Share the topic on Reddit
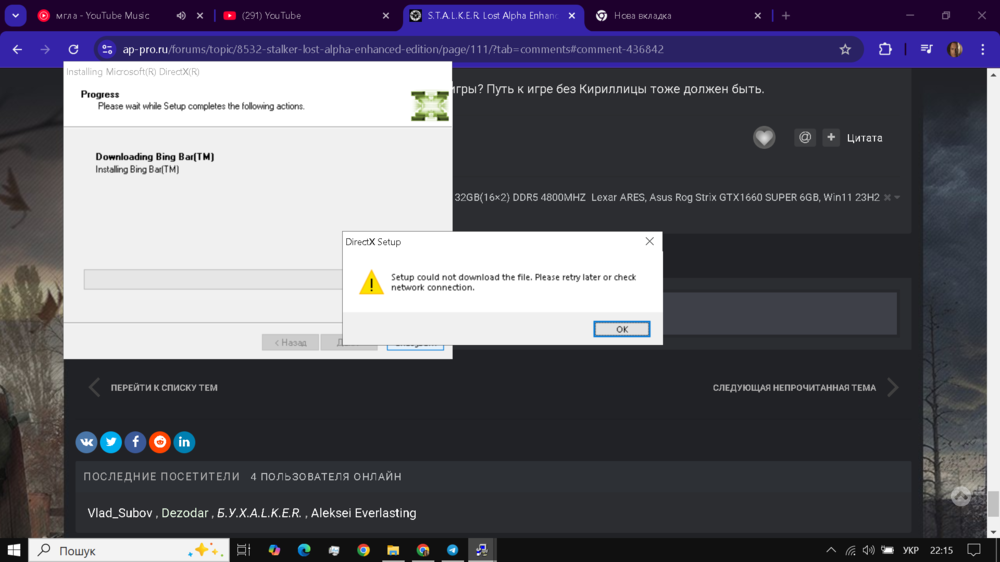Image resolution: width=1000 pixels, height=562 pixels. (x=160, y=442)
